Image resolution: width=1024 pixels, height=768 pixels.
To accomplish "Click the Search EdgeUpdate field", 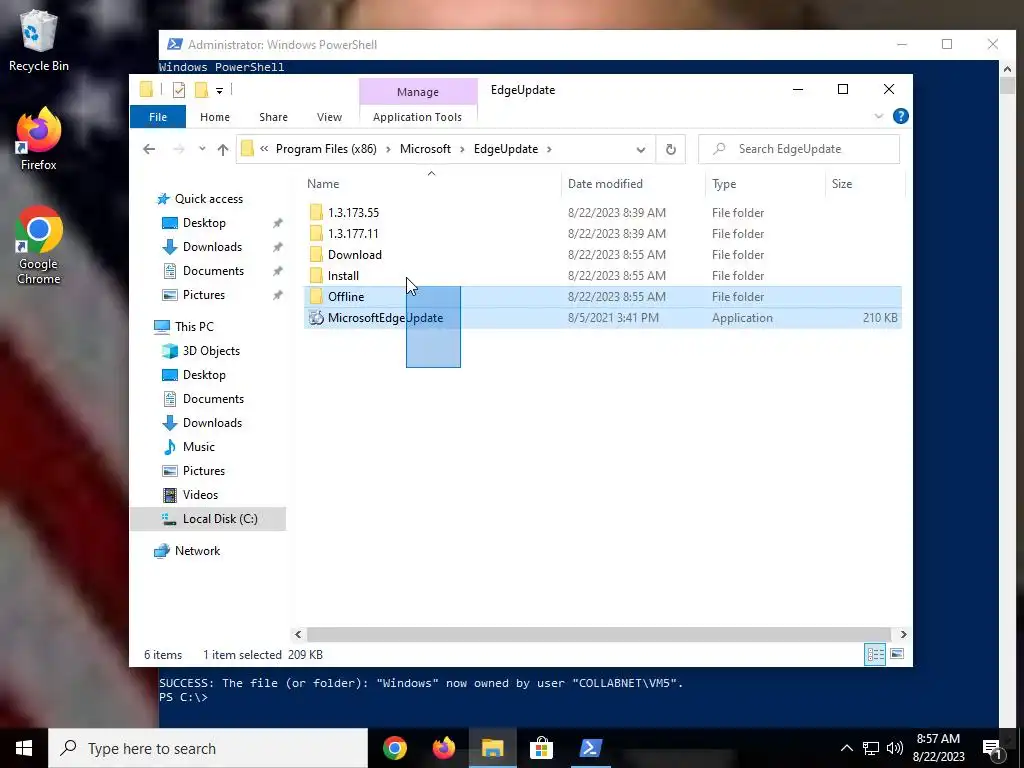I will pyautogui.click(x=799, y=149).
